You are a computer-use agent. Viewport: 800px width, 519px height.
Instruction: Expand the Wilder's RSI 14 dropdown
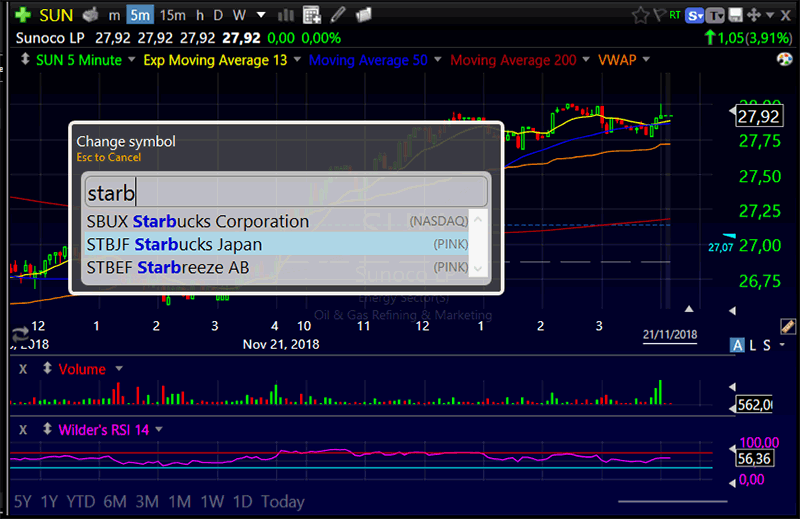pos(159,430)
